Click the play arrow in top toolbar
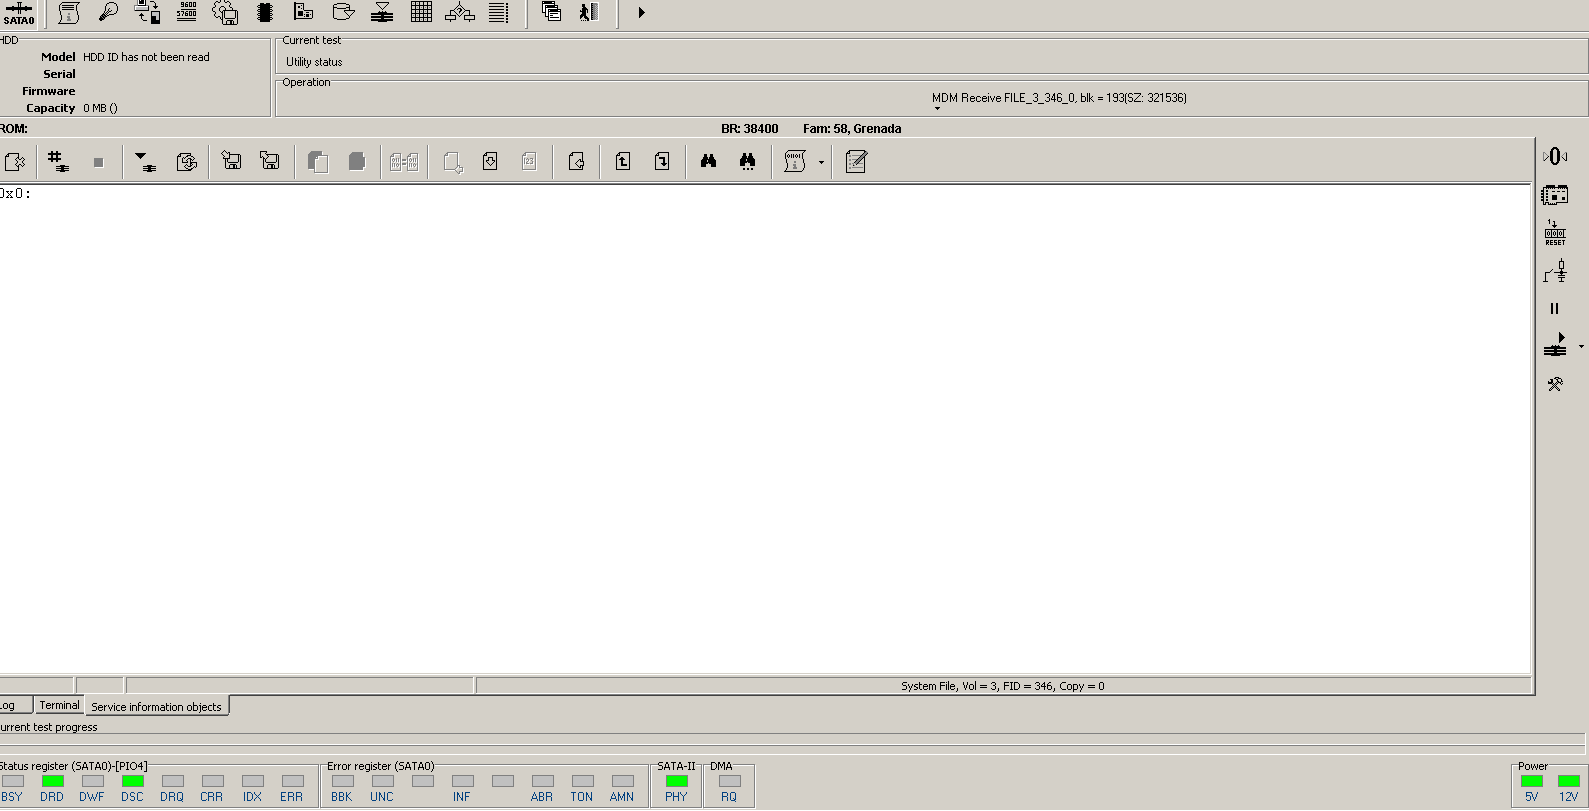1589x811 pixels. (641, 13)
